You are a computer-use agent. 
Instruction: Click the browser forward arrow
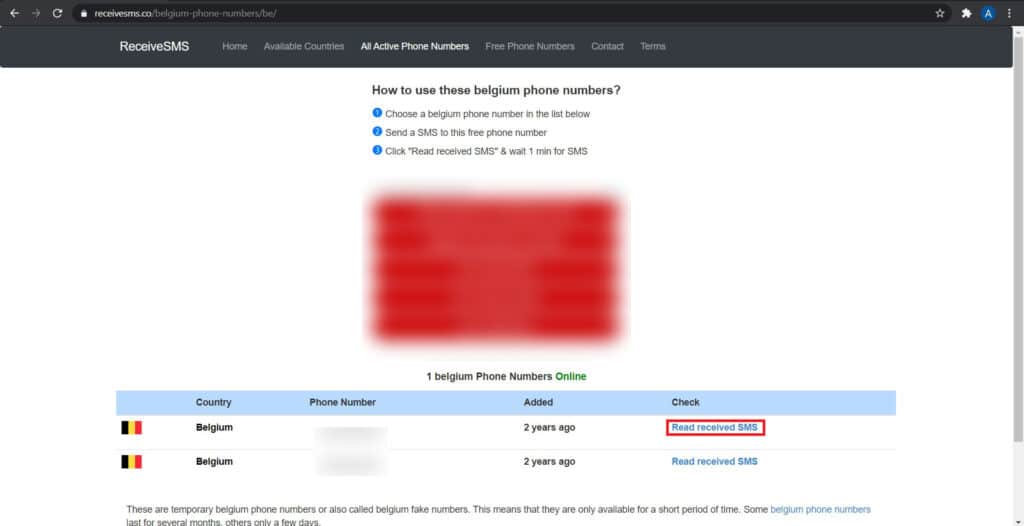(36, 13)
